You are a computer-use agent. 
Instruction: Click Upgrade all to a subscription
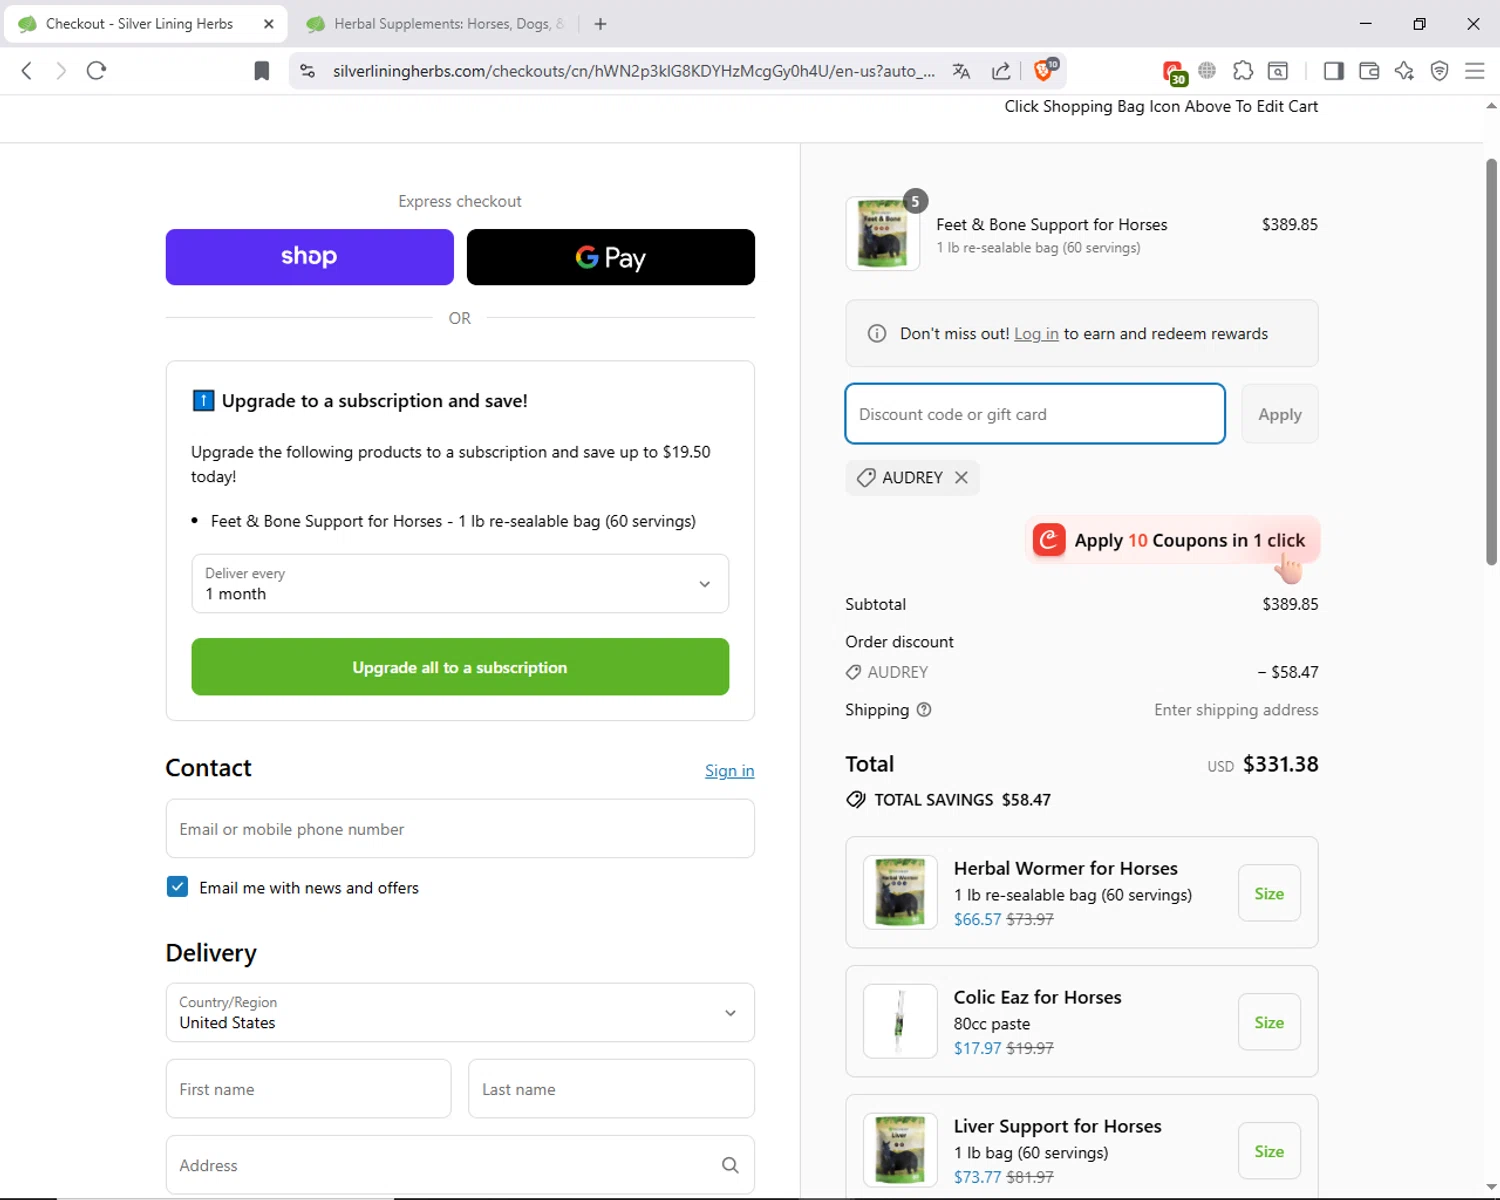[x=460, y=667]
